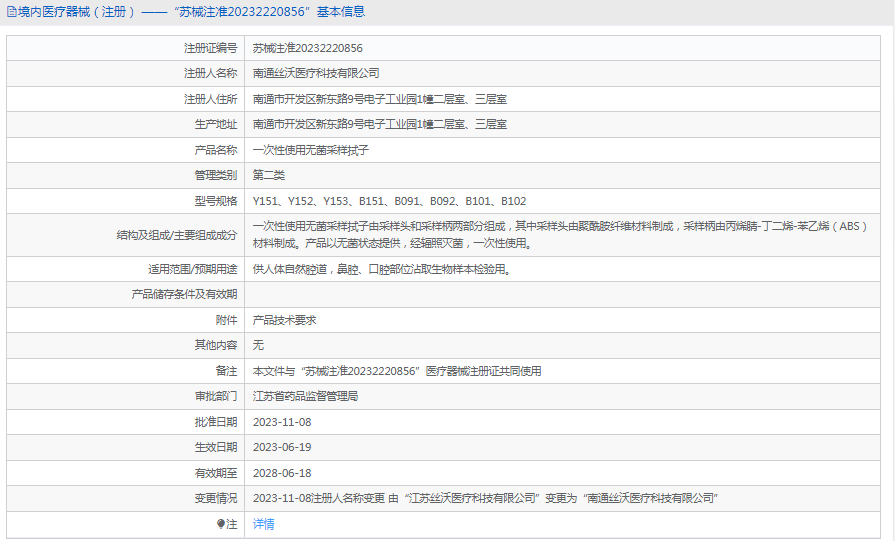The image size is (895, 541).
Task: Click the 管理类别 label
Action: coord(216,175)
